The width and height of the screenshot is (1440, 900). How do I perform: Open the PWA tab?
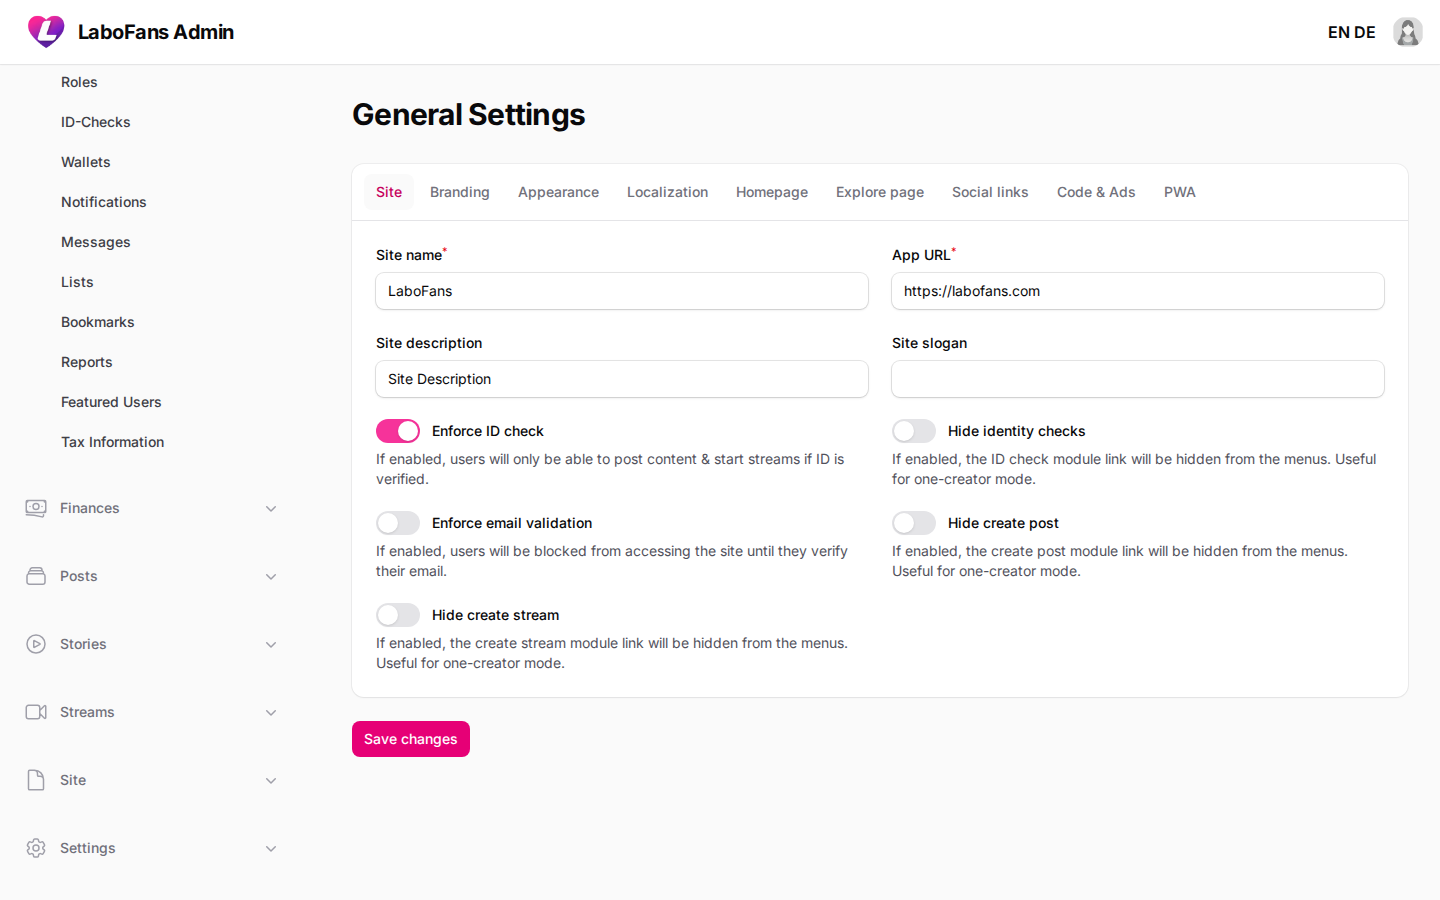pyautogui.click(x=1180, y=192)
